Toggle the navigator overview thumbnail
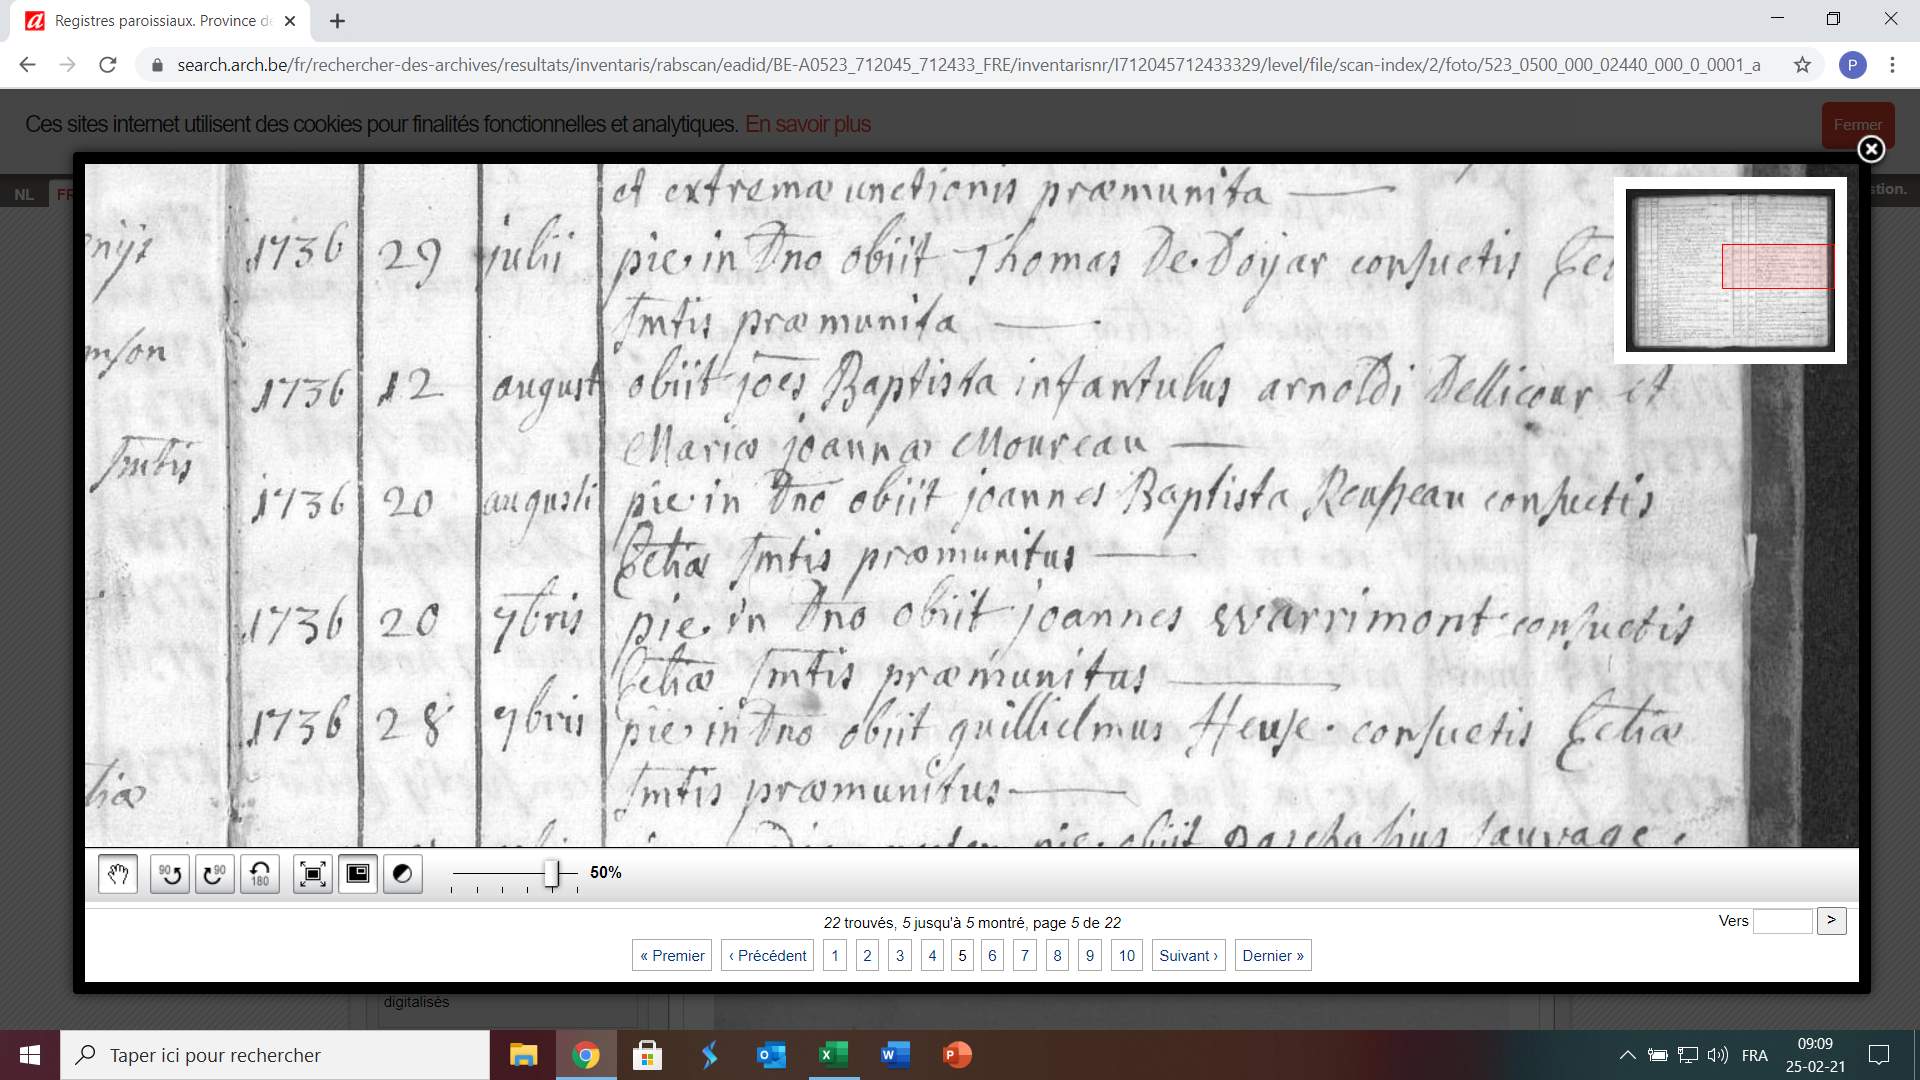1920x1080 pixels. coord(358,874)
